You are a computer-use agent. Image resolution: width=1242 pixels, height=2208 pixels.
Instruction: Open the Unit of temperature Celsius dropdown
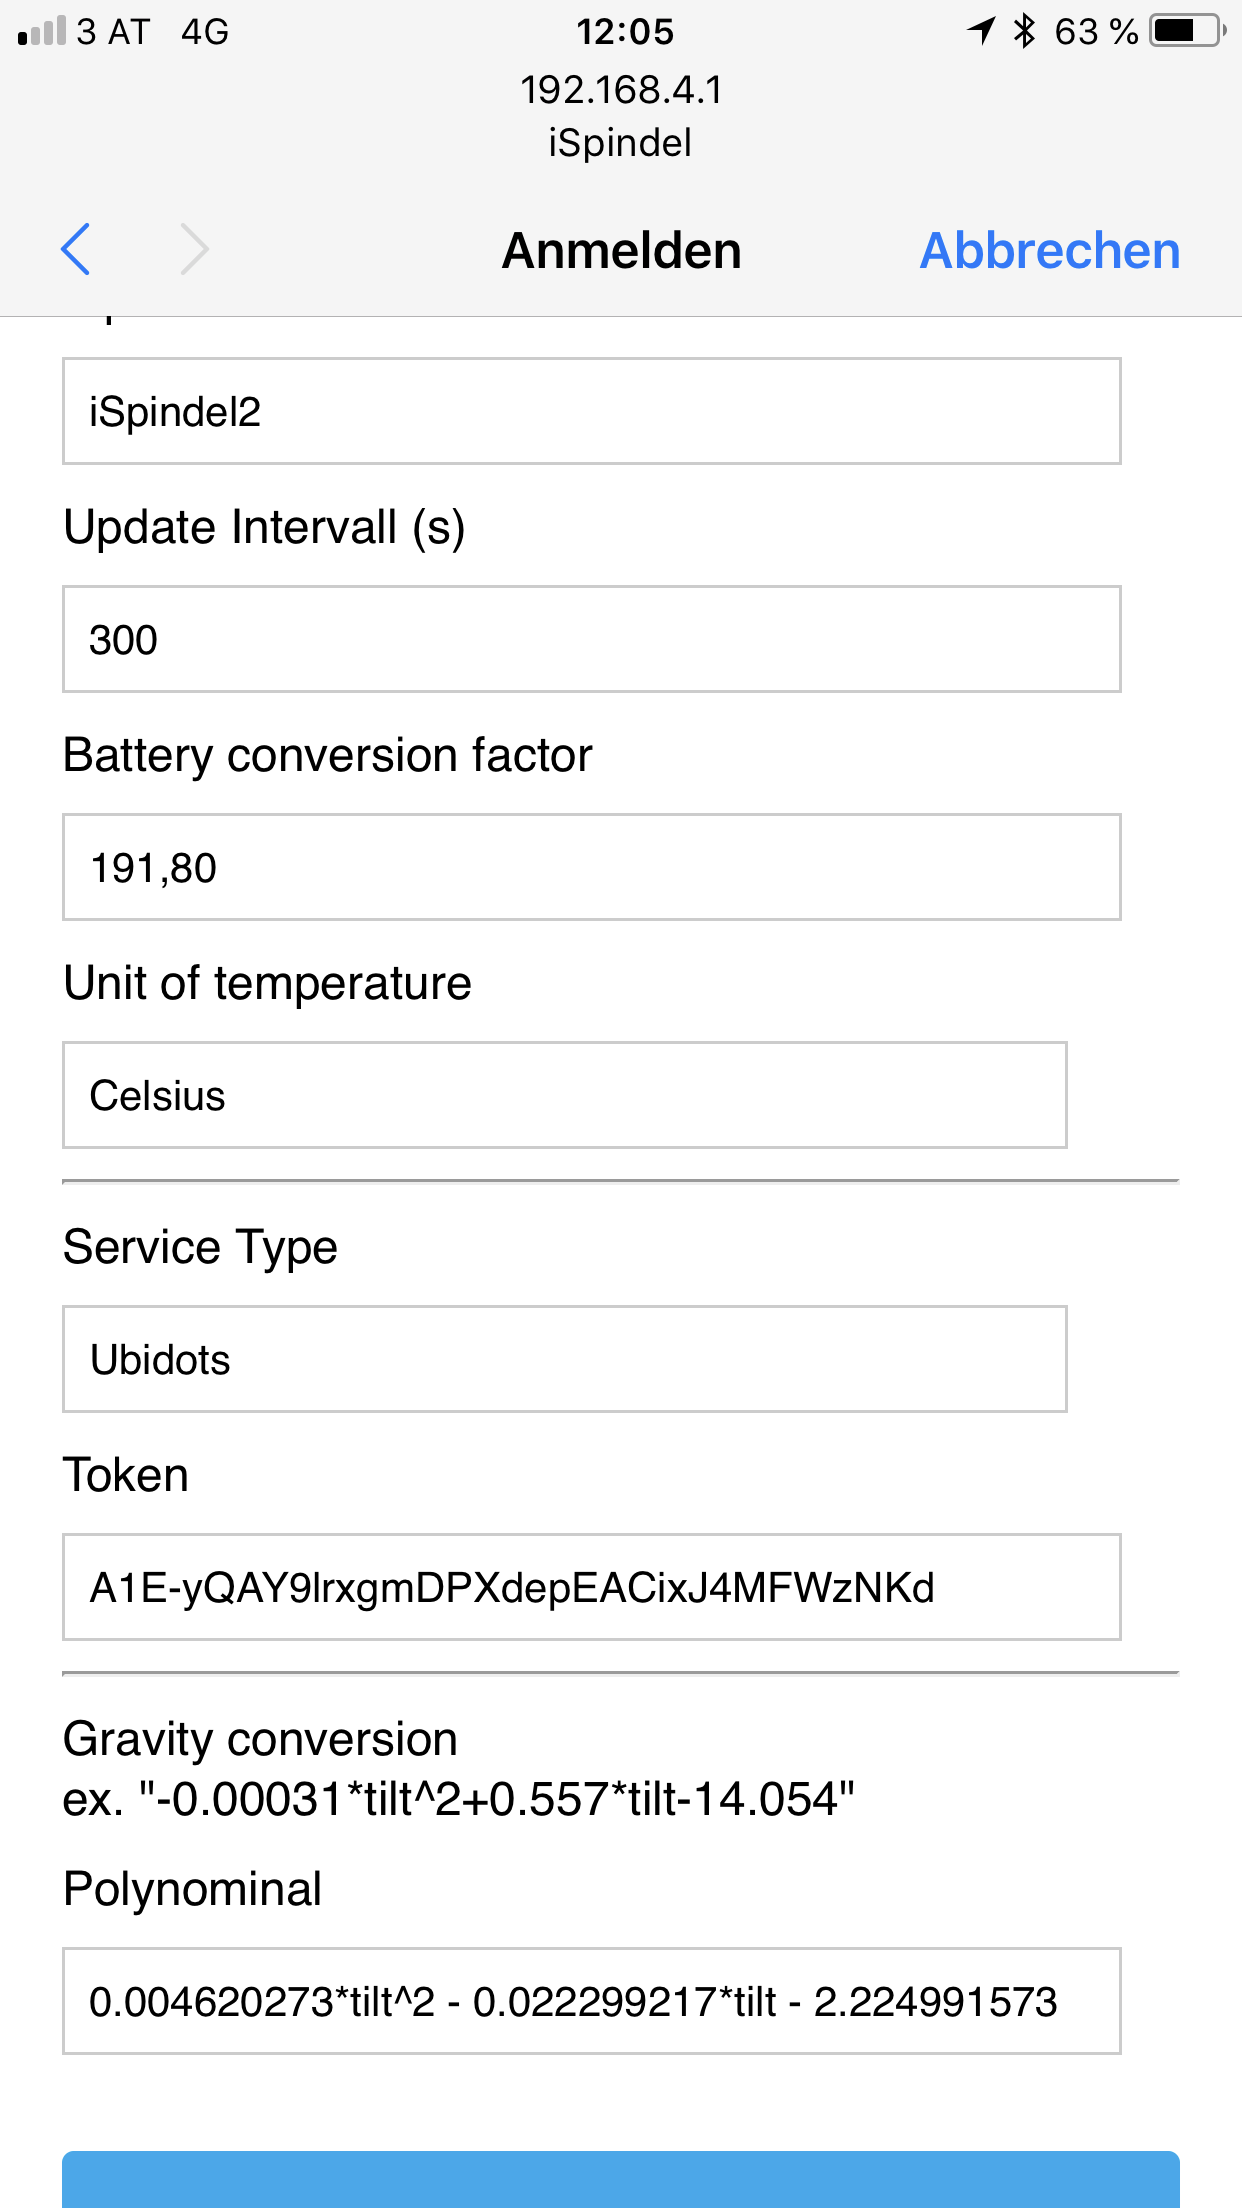click(564, 1095)
